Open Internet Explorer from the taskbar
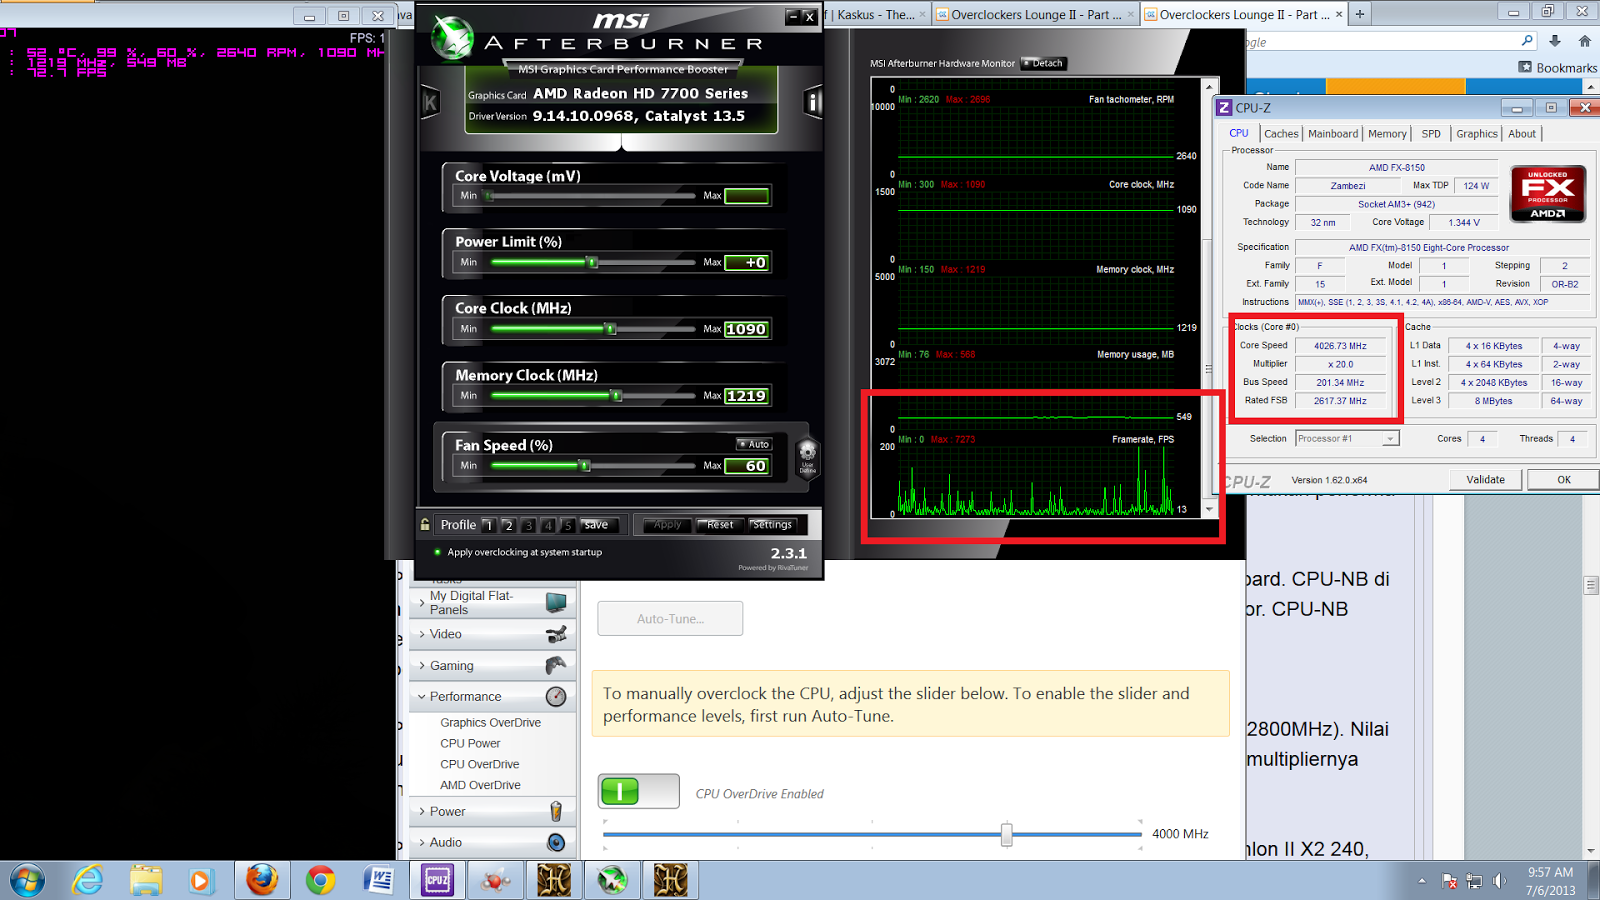 point(88,880)
